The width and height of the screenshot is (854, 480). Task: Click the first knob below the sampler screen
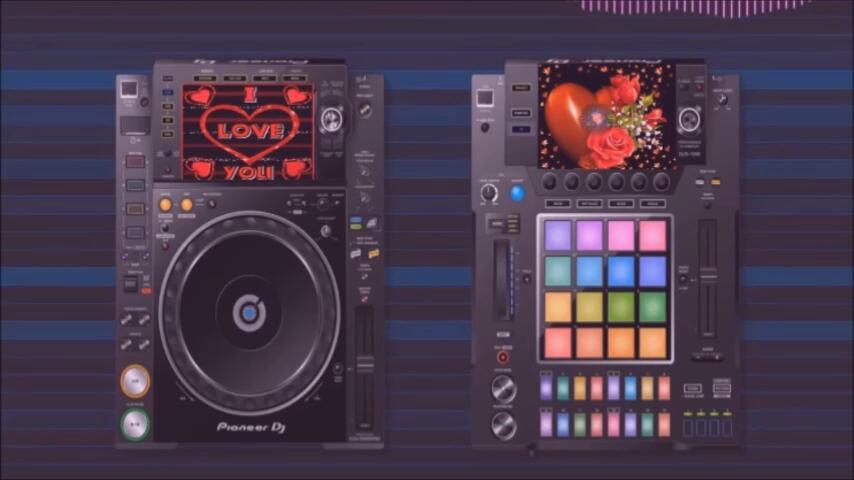[549, 182]
